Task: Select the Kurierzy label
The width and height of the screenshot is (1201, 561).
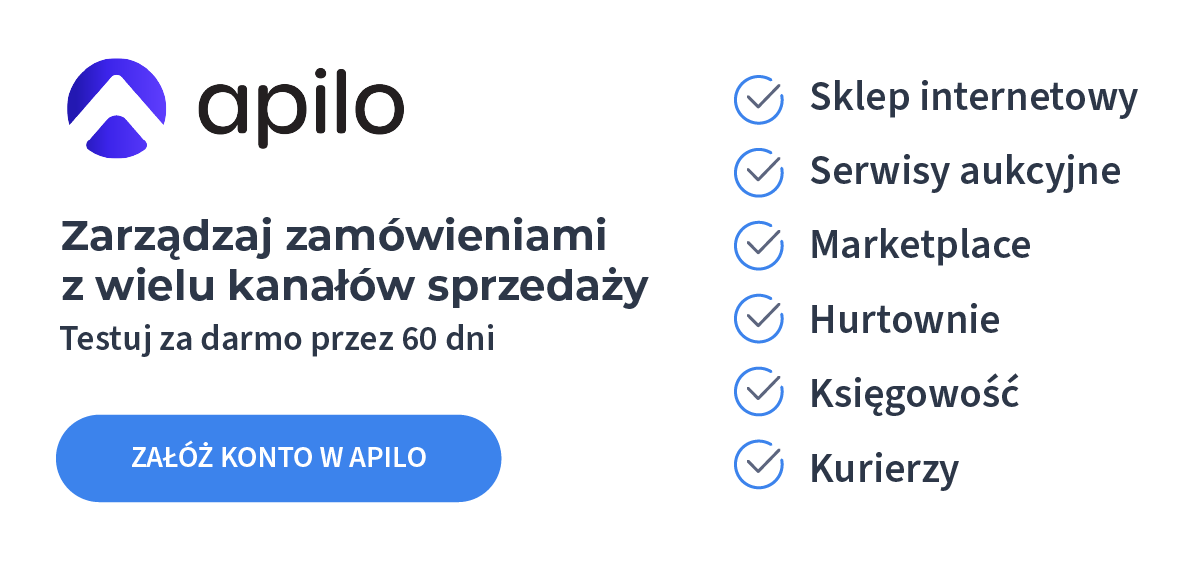Action: tap(884, 467)
